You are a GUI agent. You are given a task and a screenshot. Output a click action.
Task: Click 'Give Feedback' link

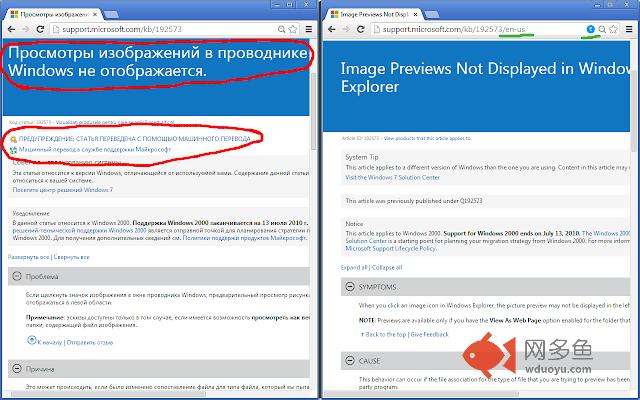click(x=429, y=334)
